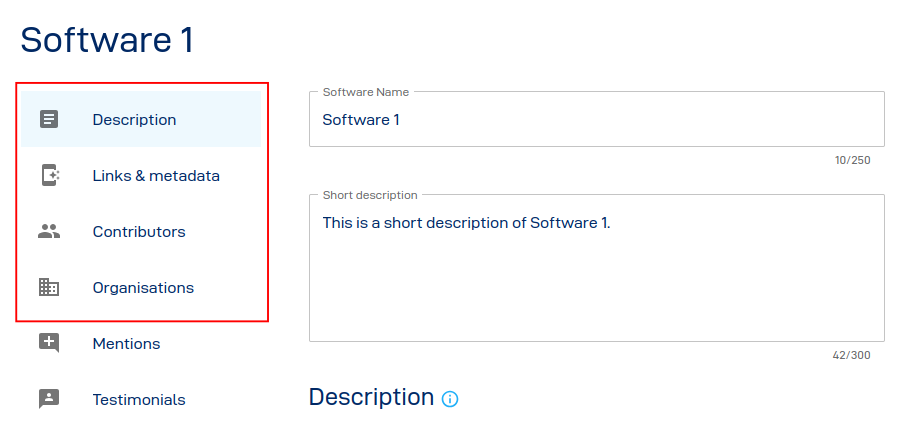Click the Mentions speech-bubble plus icon
The width and height of the screenshot is (914, 423).
pos(49,343)
